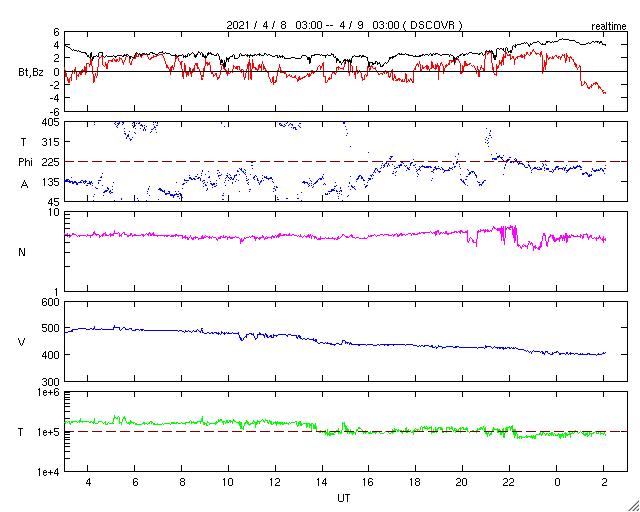The height and width of the screenshot is (512, 640).
Task: Click the 'N' density axis label
Action: (x=22, y=252)
